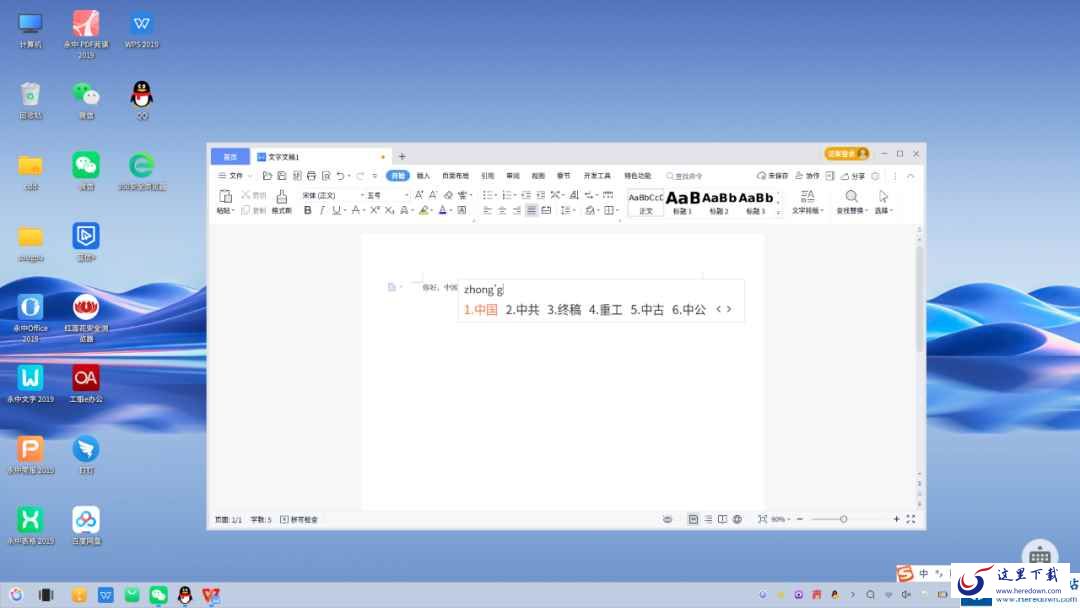Viewport: 1080px width, 608px height.
Task: Select the Normal body text style
Action: pos(645,202)
